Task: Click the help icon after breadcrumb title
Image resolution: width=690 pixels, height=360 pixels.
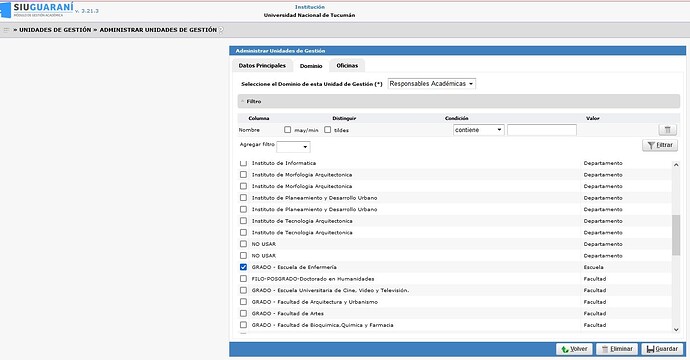Action: pyautogui.click(x=221, y=30)
